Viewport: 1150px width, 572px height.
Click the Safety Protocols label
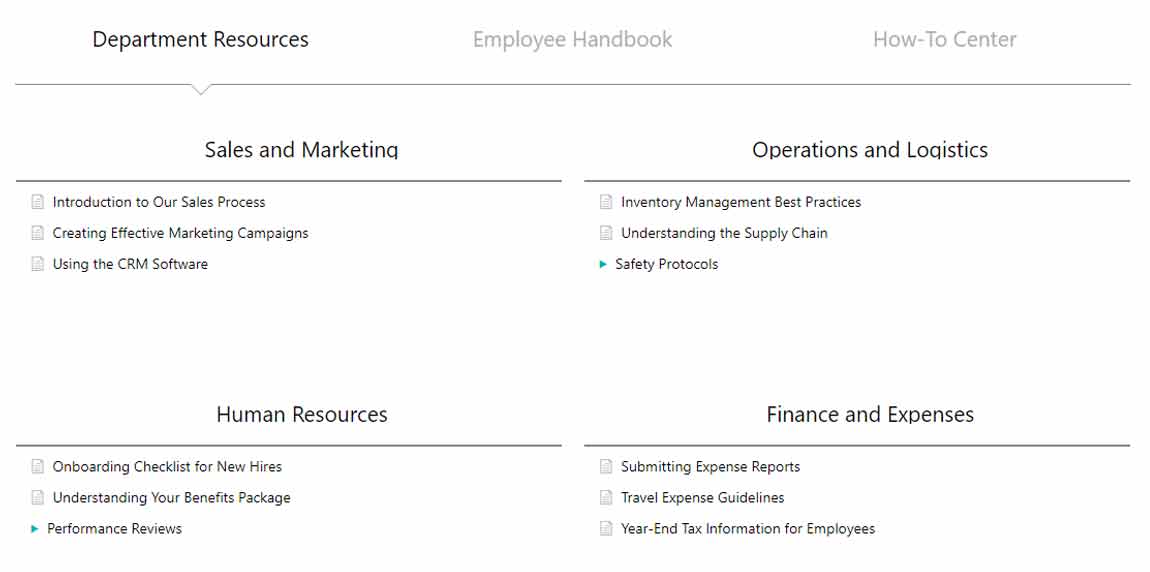pyautogui.click(x=666, y=264)
